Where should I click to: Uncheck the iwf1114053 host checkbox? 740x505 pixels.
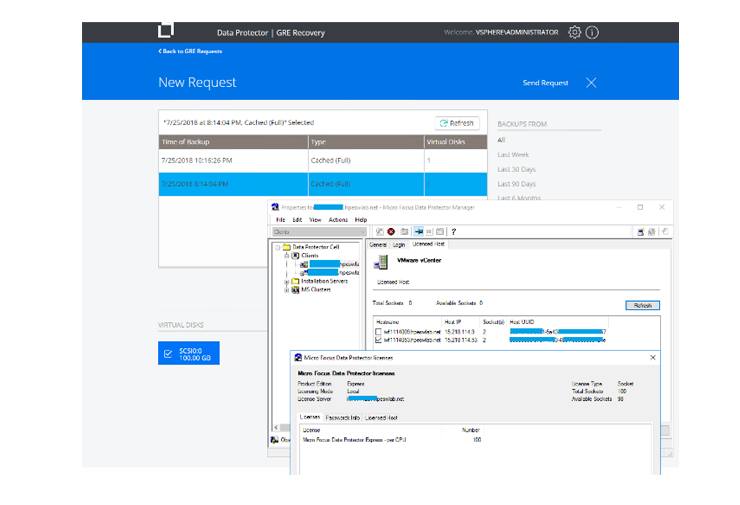pyautogui.click(x=378, y=340)
